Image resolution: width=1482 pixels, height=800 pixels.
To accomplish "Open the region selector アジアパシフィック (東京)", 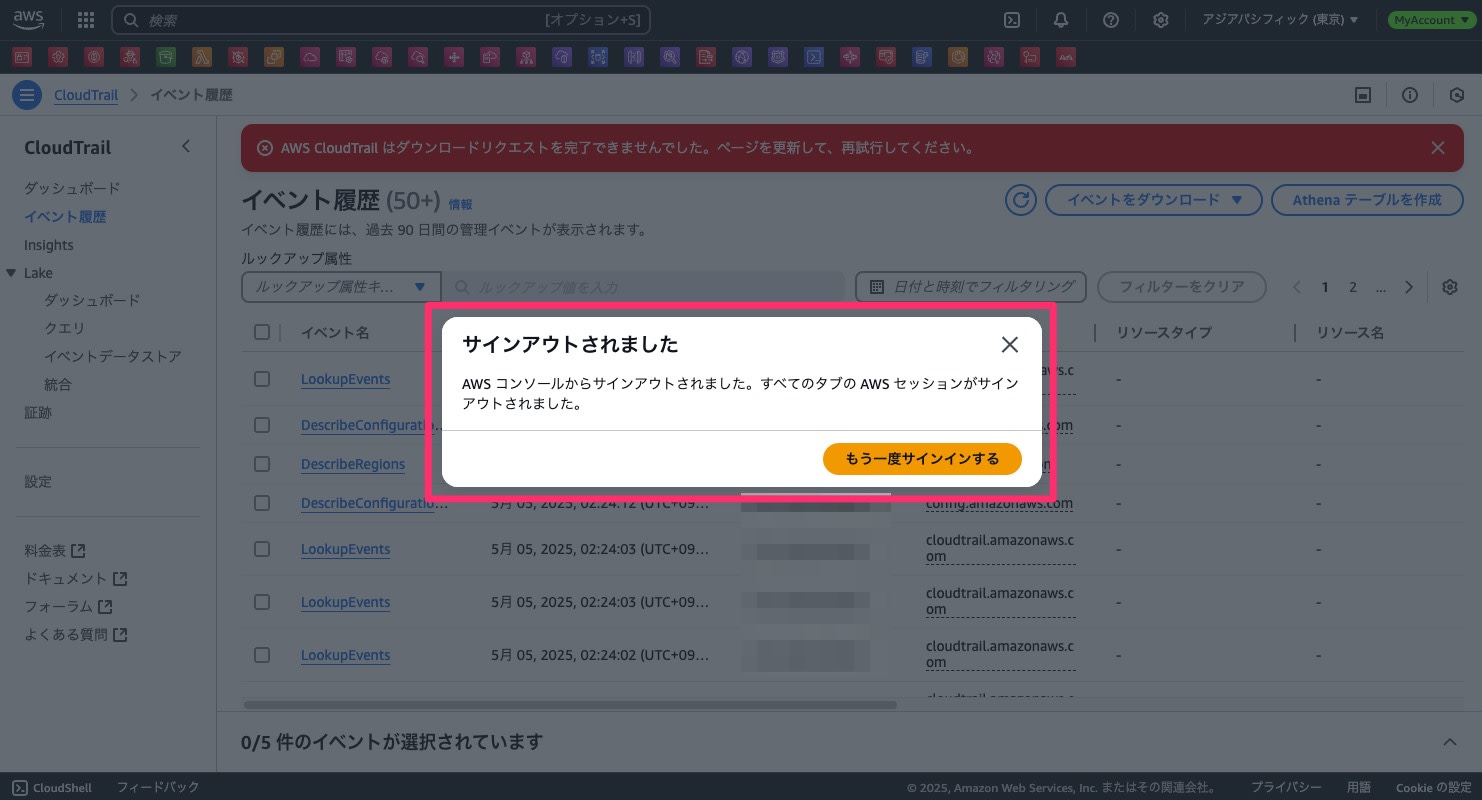I will (x=1280, y=20).
